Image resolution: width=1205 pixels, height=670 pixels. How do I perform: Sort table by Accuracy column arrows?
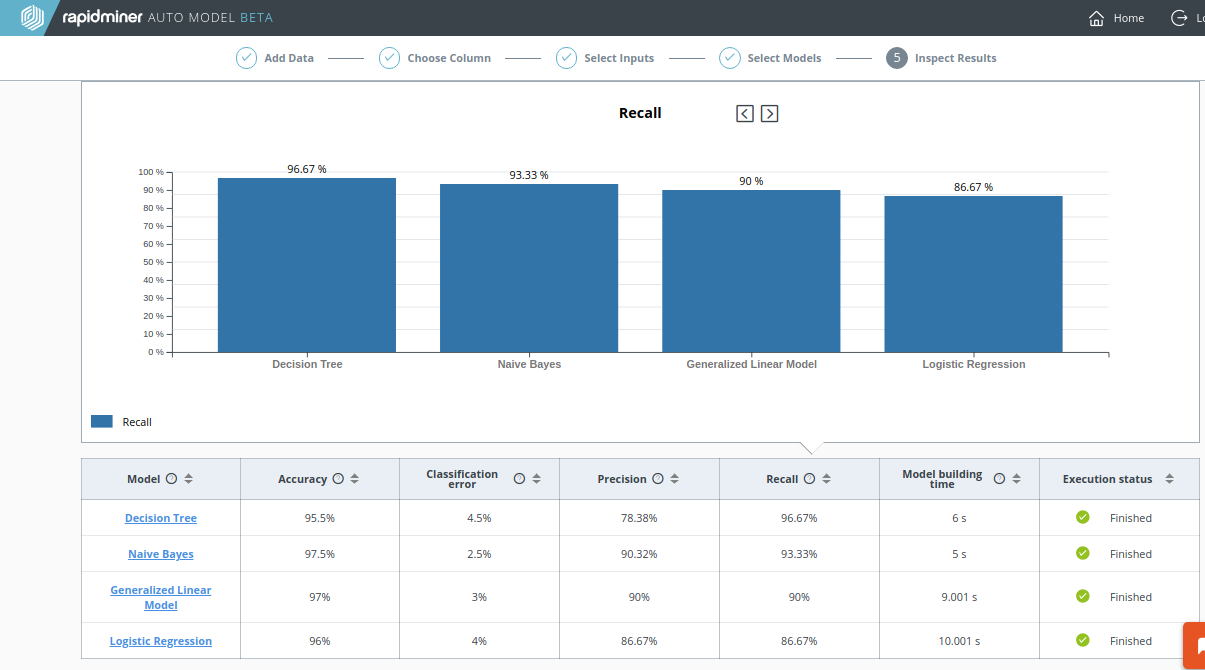click(354, 479)
